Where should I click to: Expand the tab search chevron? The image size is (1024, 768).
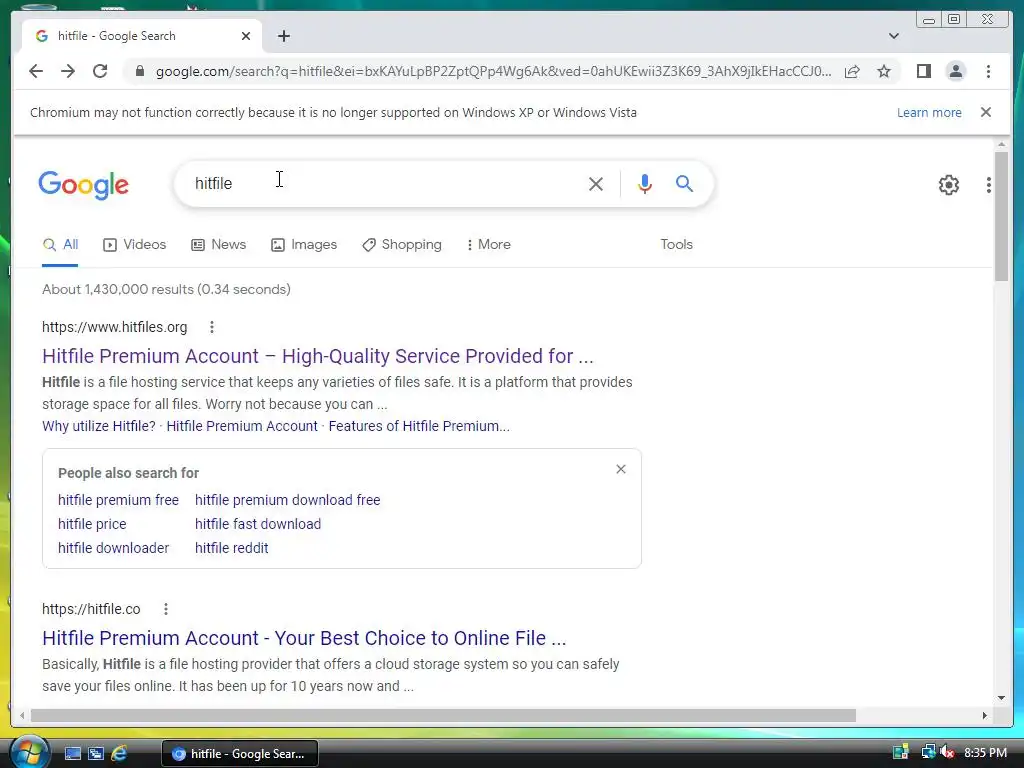point(893,36)
